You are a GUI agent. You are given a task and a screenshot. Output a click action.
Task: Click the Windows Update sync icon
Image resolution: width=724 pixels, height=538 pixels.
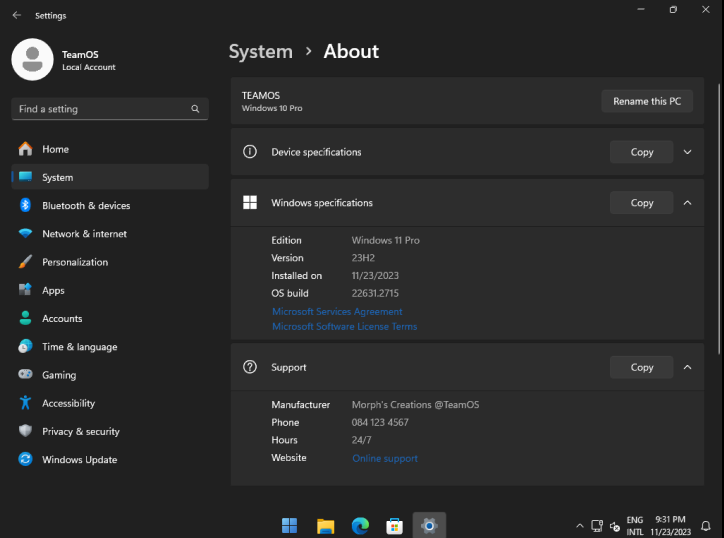25,459
